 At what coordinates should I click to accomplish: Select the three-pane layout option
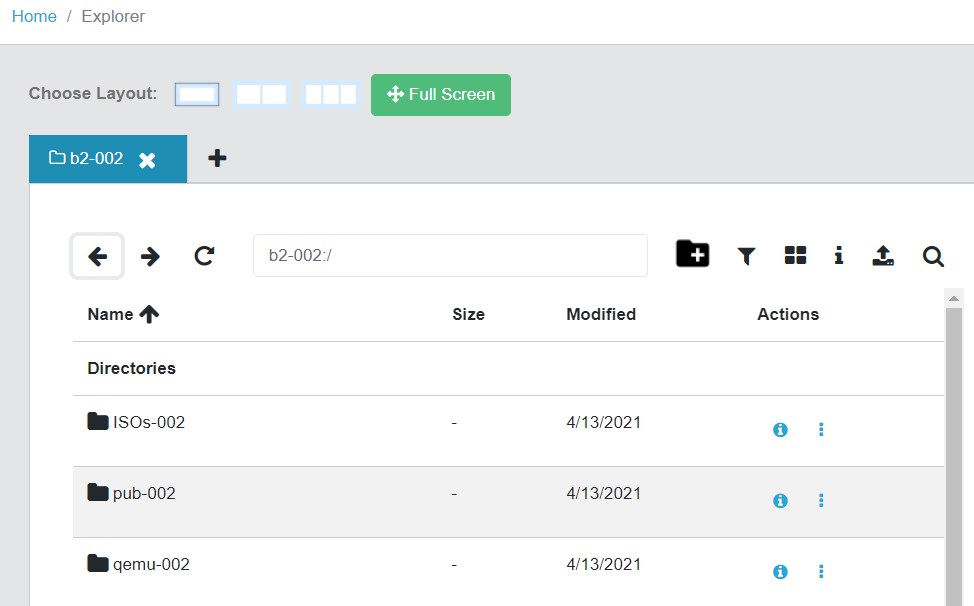click(x=331, y=95)
